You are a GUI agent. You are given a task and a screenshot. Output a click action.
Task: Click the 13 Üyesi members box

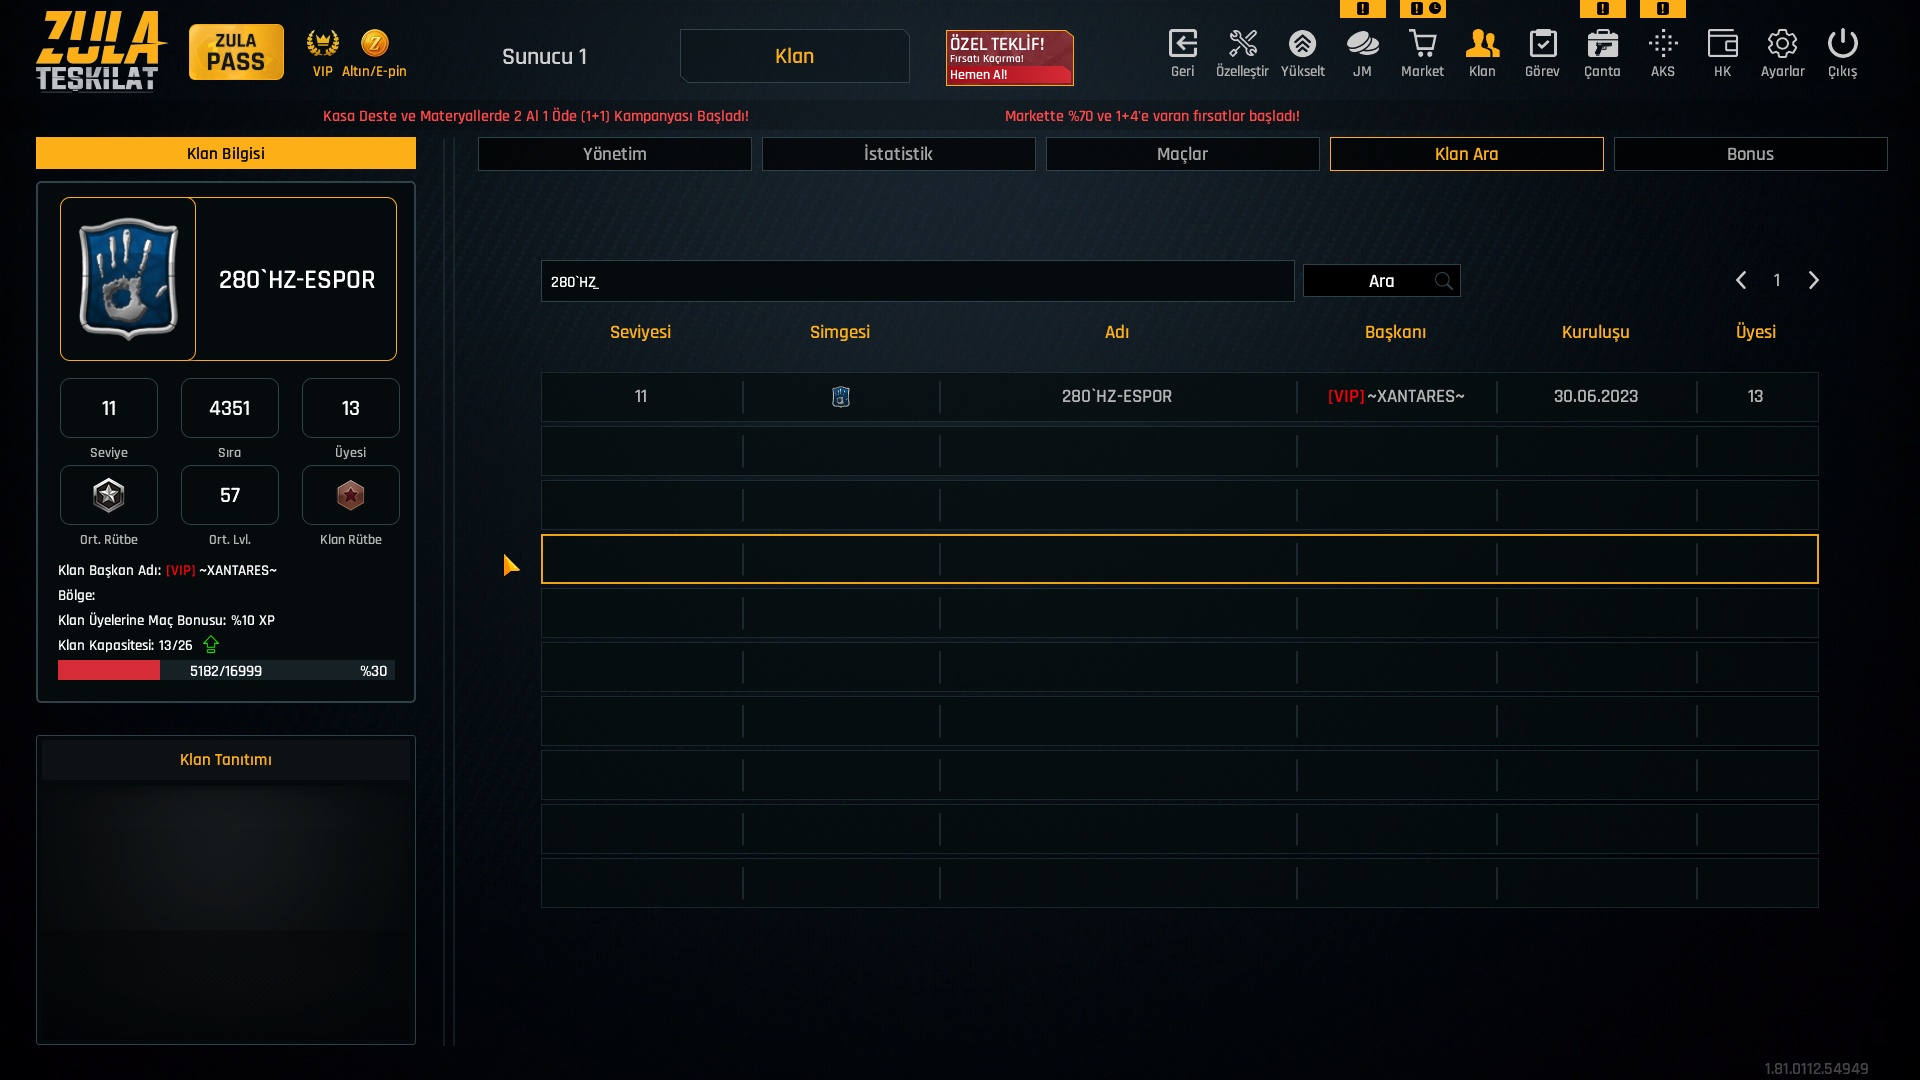point(351,408)
